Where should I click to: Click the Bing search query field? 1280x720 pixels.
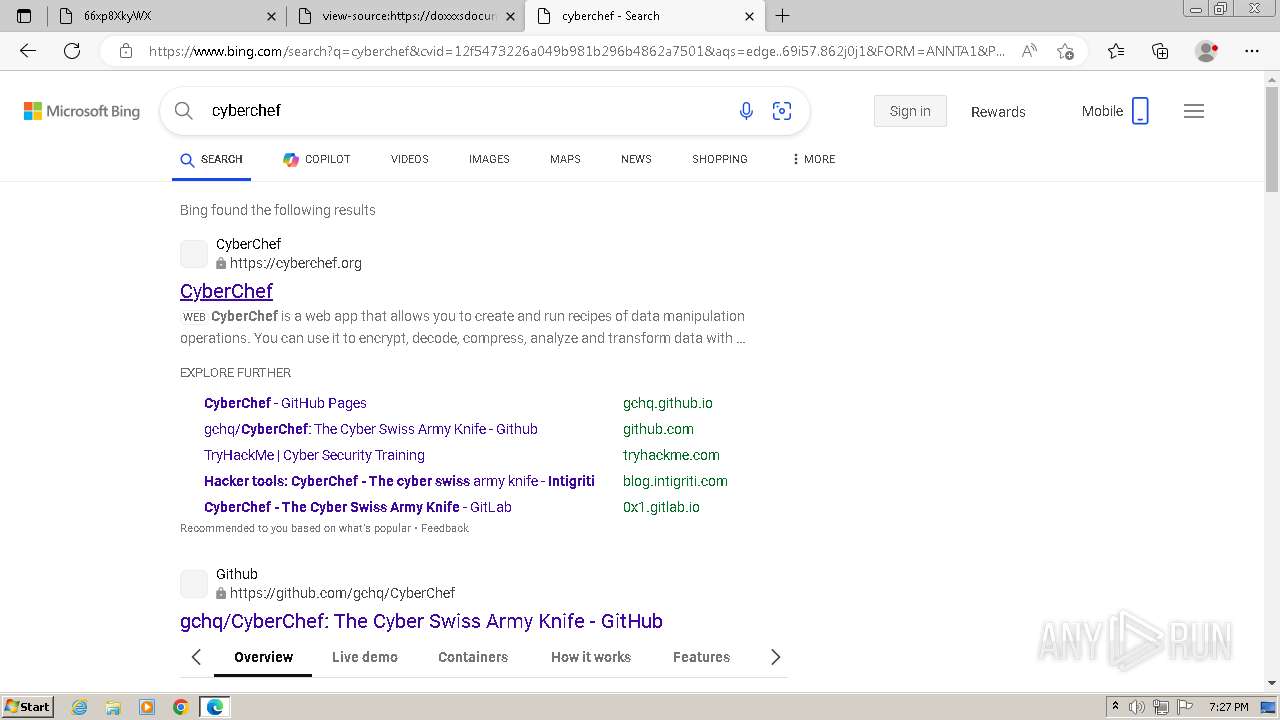coord(460,111)
